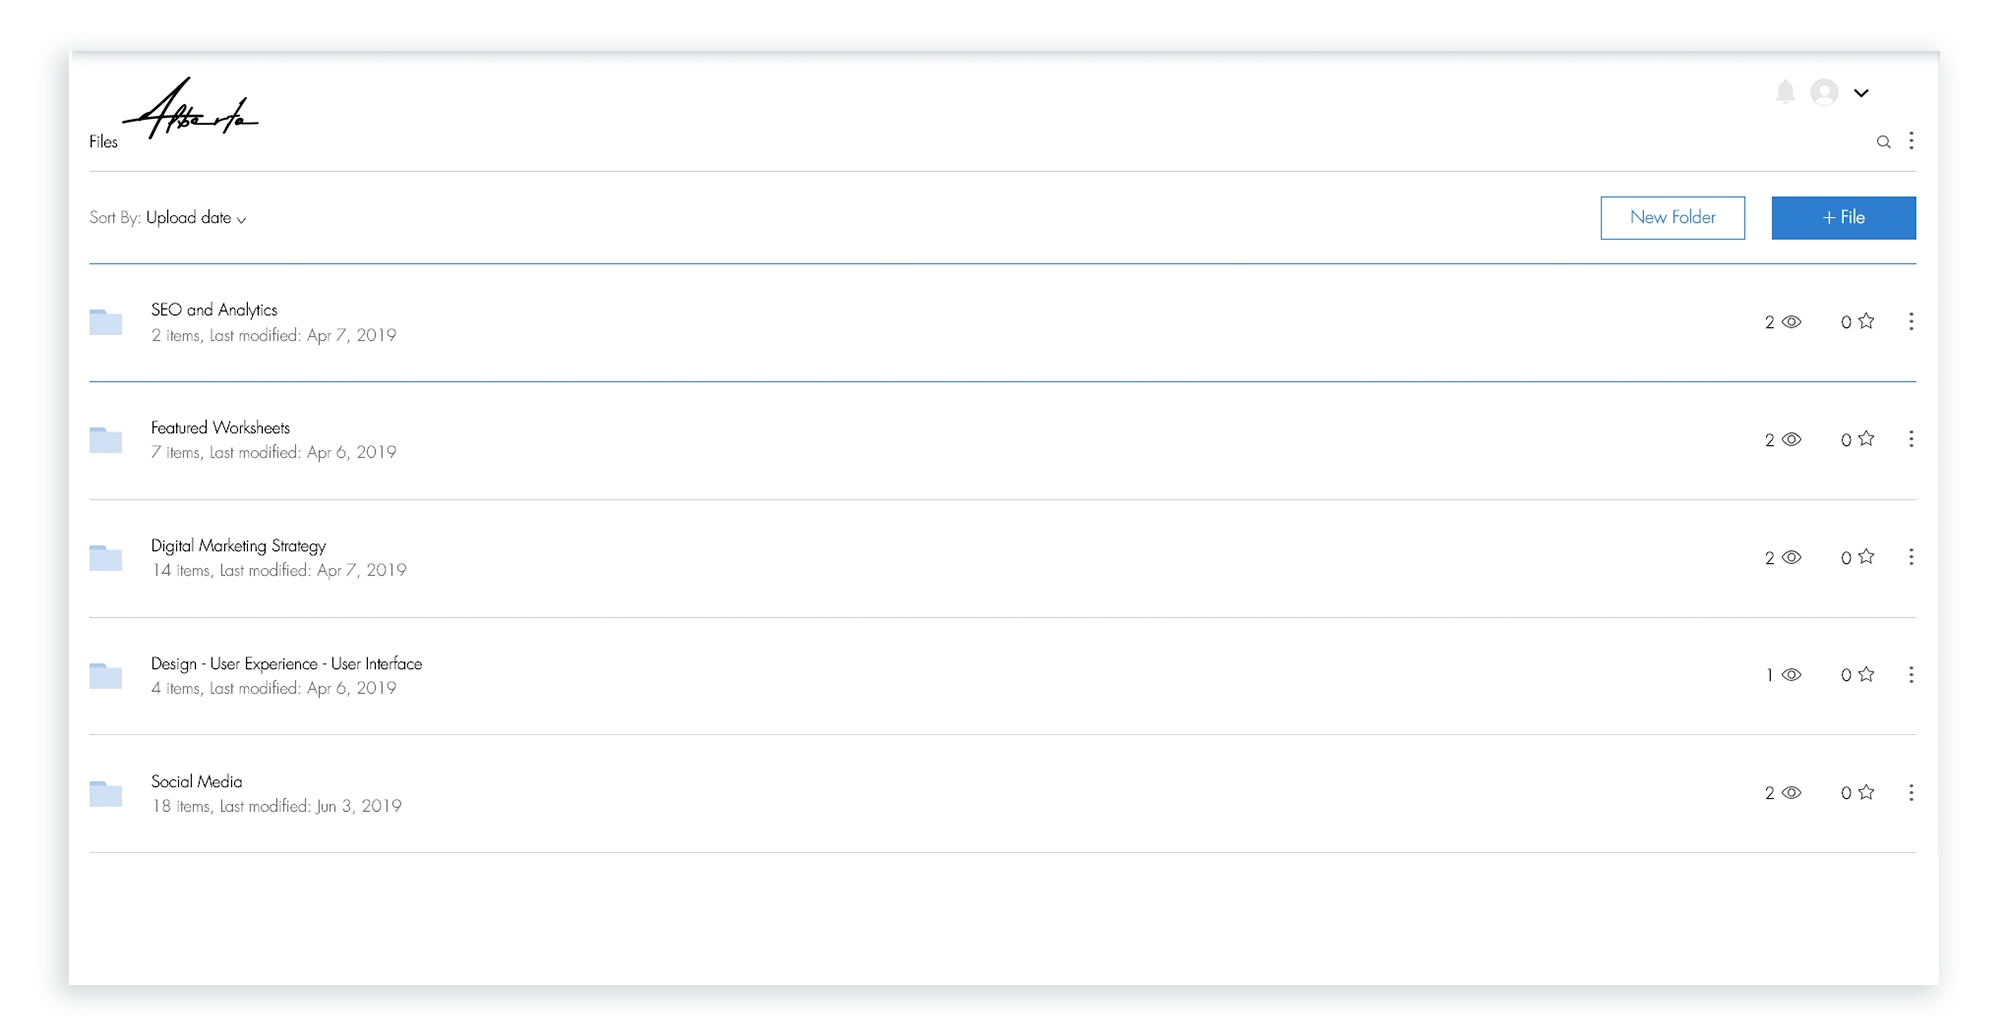The image size is (1994, 1024).
Task: Click the Alberto signature logo
Action: coord(192,110)
